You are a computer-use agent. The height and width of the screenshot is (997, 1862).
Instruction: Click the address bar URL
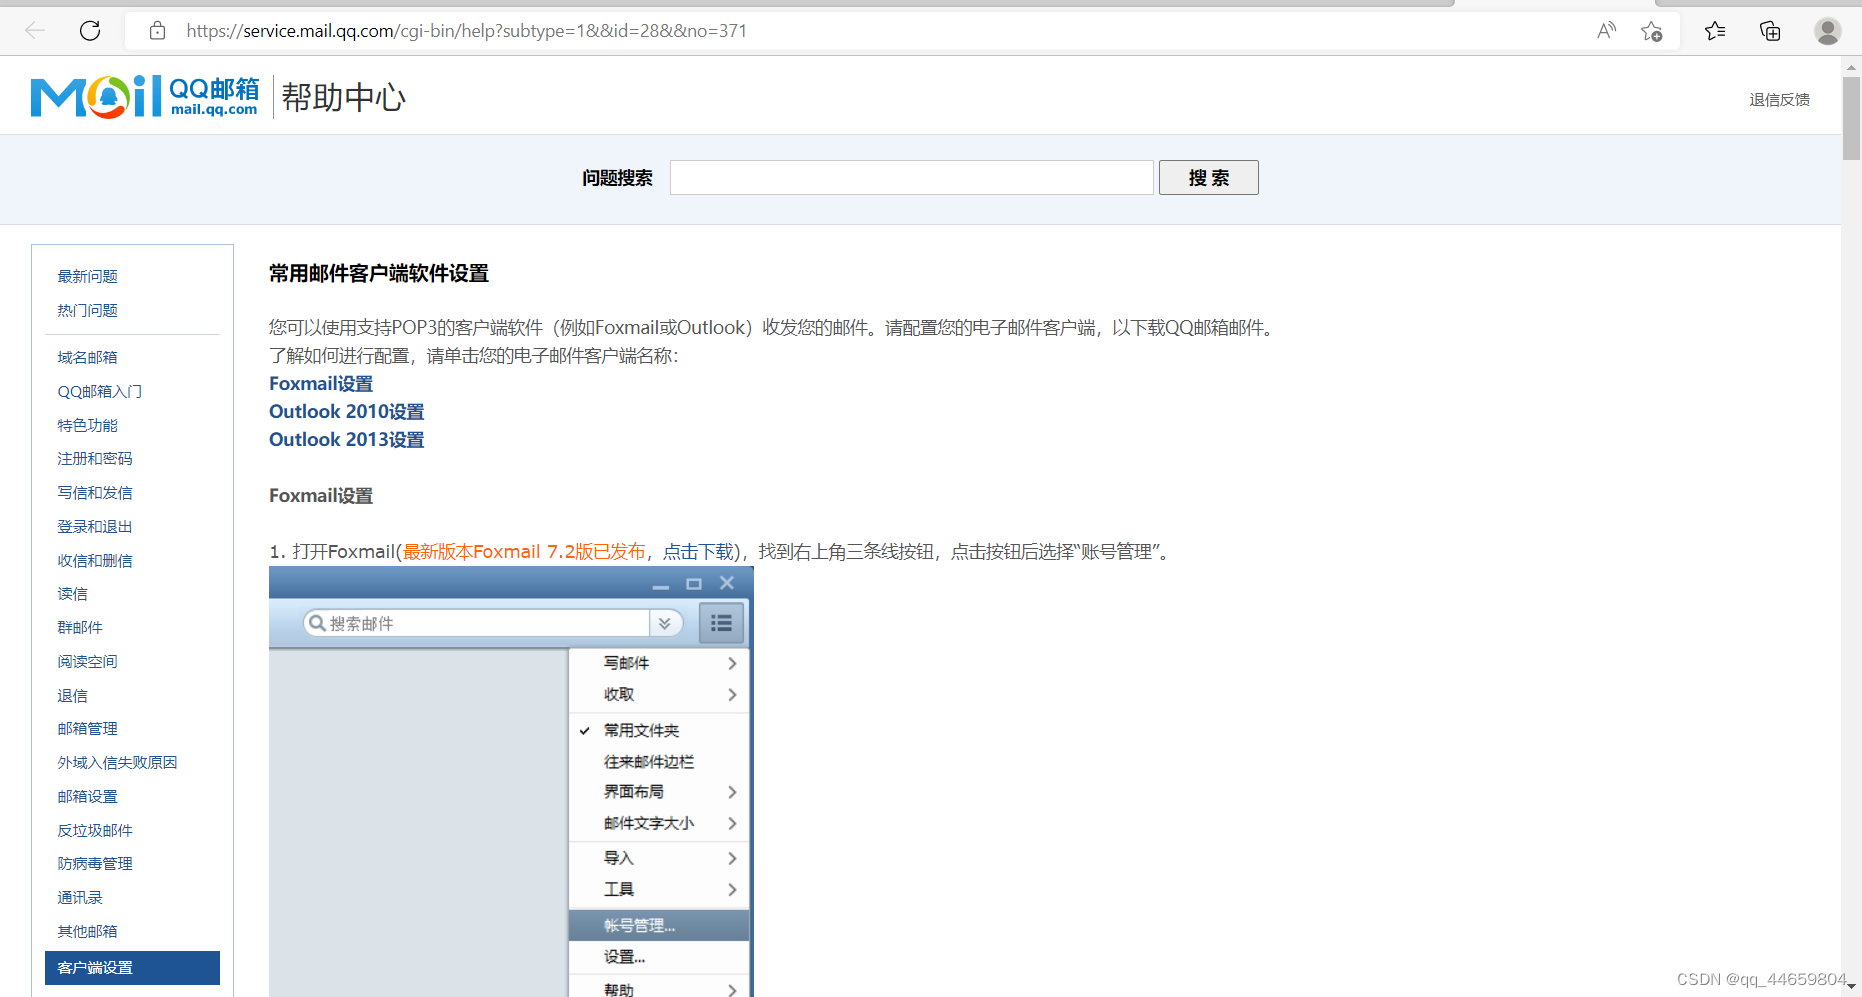(466, 31)
